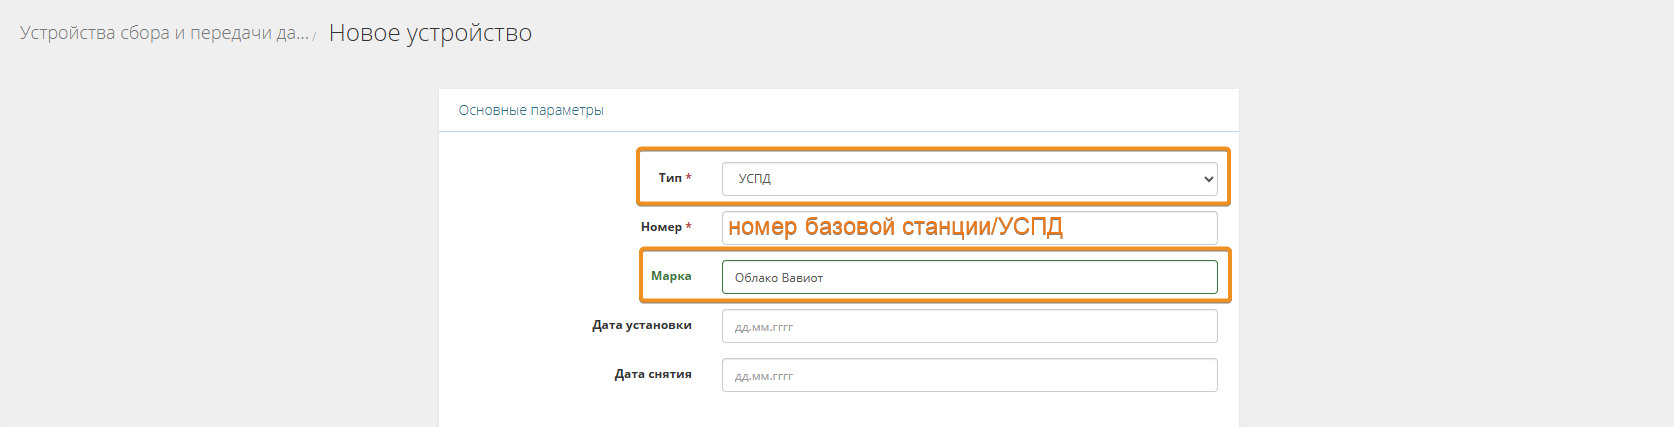Screen dimensions: 1674x427
Task: Select the Дата установки date field
Action: point(968,326)
